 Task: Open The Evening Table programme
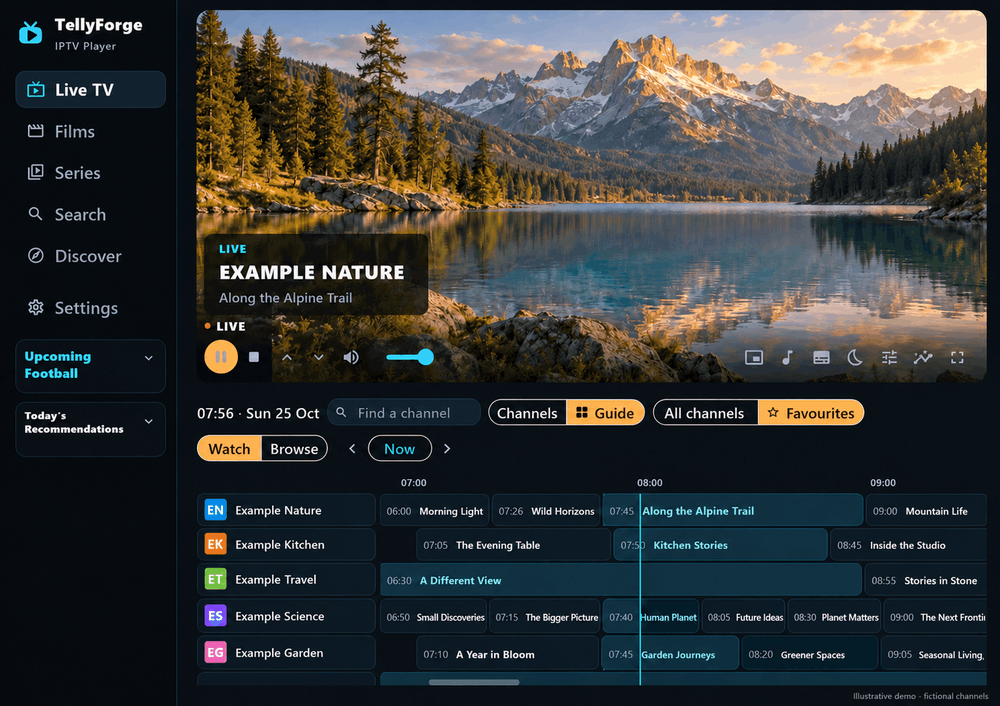click(x=513, y=545)
